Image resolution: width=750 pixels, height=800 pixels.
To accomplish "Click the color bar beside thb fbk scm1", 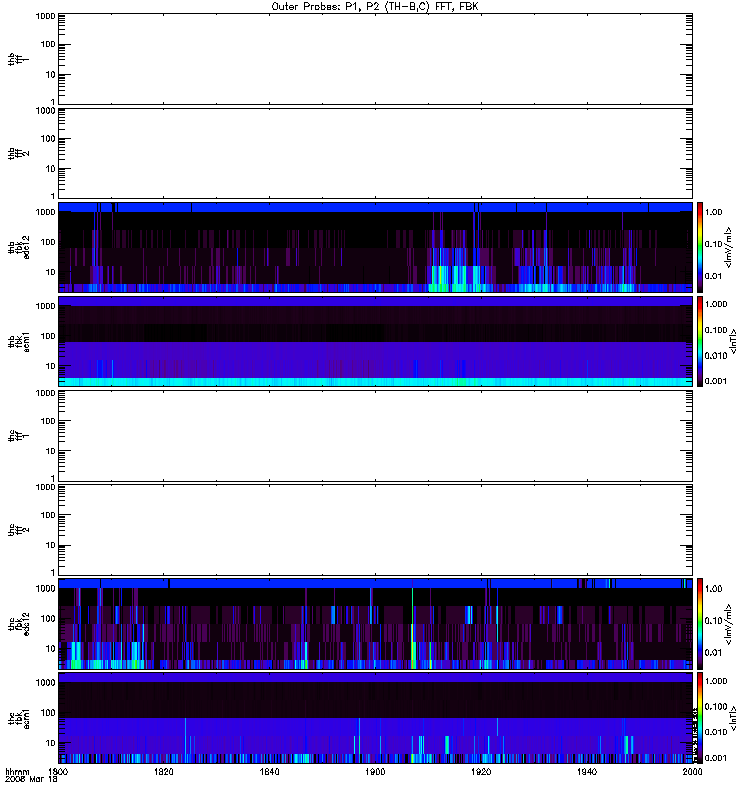I will 700,341.
